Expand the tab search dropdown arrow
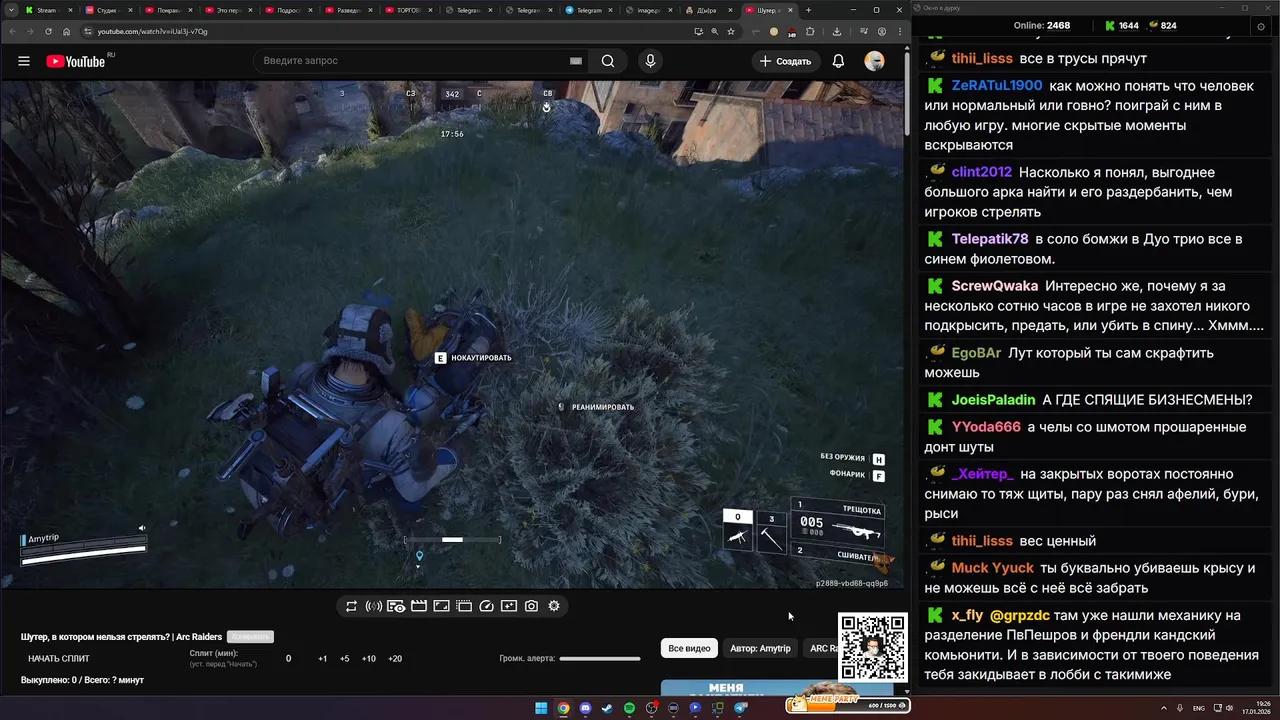The height and width of the screenshot is (720, 1280). [x=9, y=10]
